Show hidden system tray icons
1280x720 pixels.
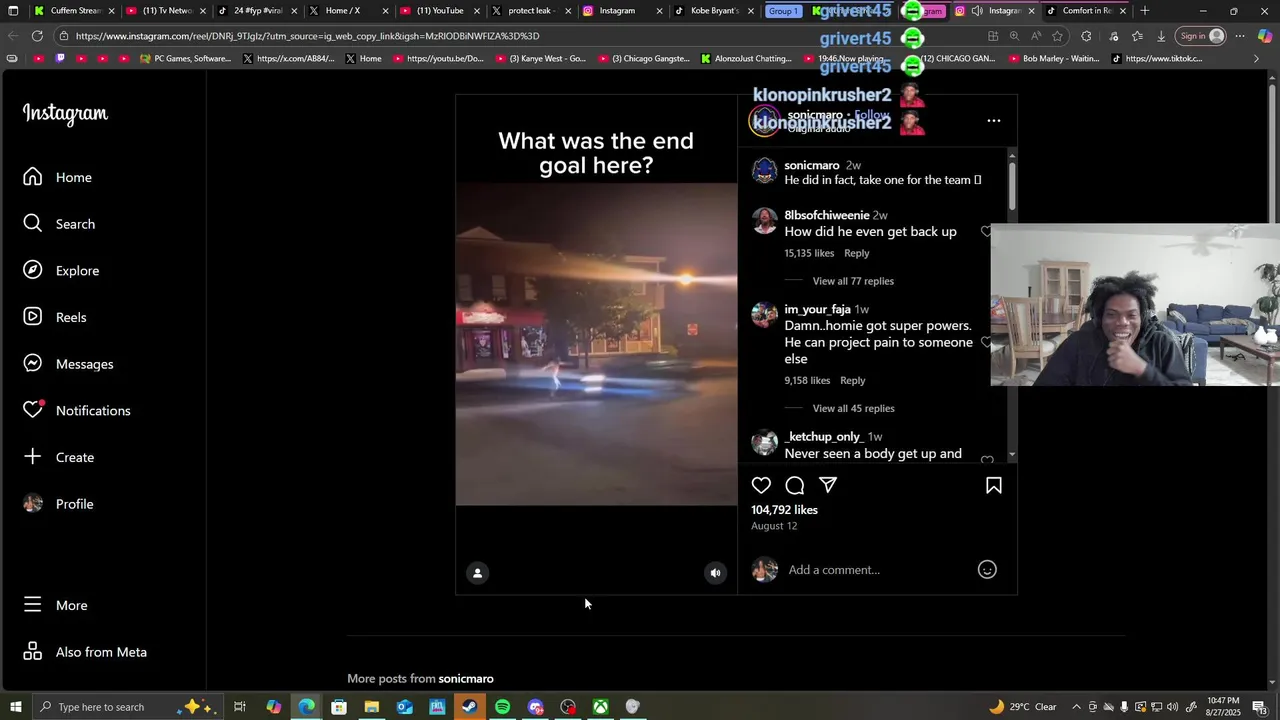pos(1076,707)
